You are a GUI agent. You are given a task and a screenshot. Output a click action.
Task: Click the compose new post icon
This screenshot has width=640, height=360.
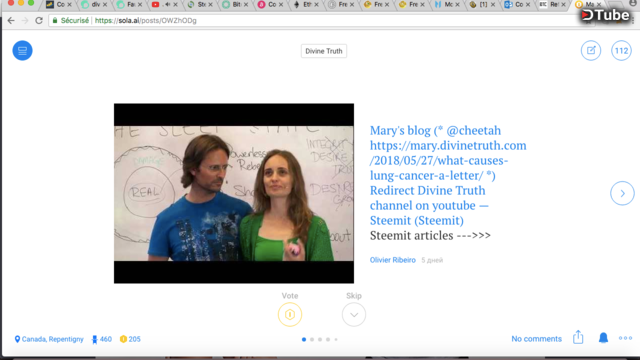(x=591, y=51)
